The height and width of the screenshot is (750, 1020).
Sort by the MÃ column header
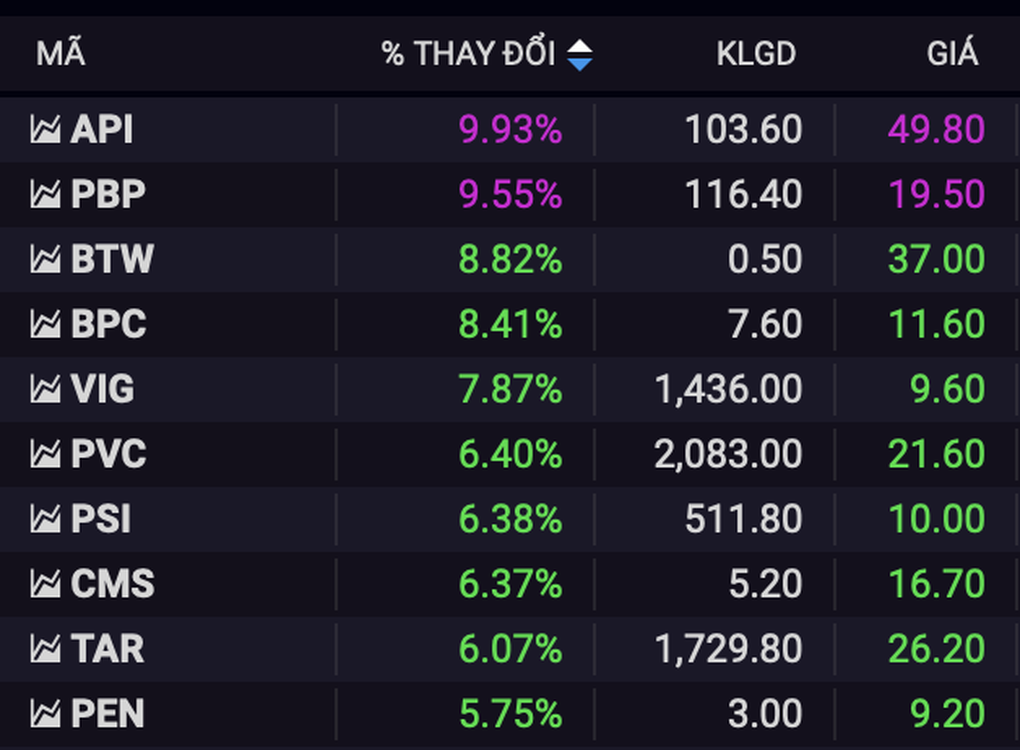[x=60, y=54]
